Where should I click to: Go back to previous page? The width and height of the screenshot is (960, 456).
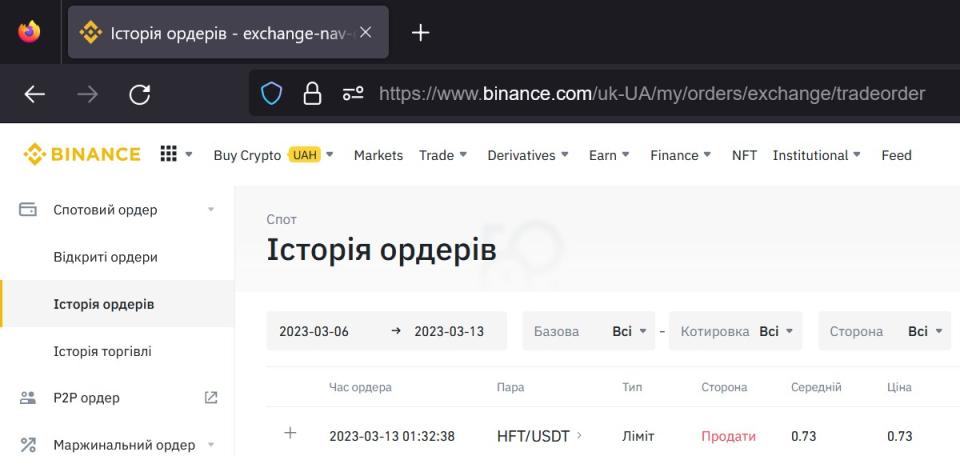(35, 94)
